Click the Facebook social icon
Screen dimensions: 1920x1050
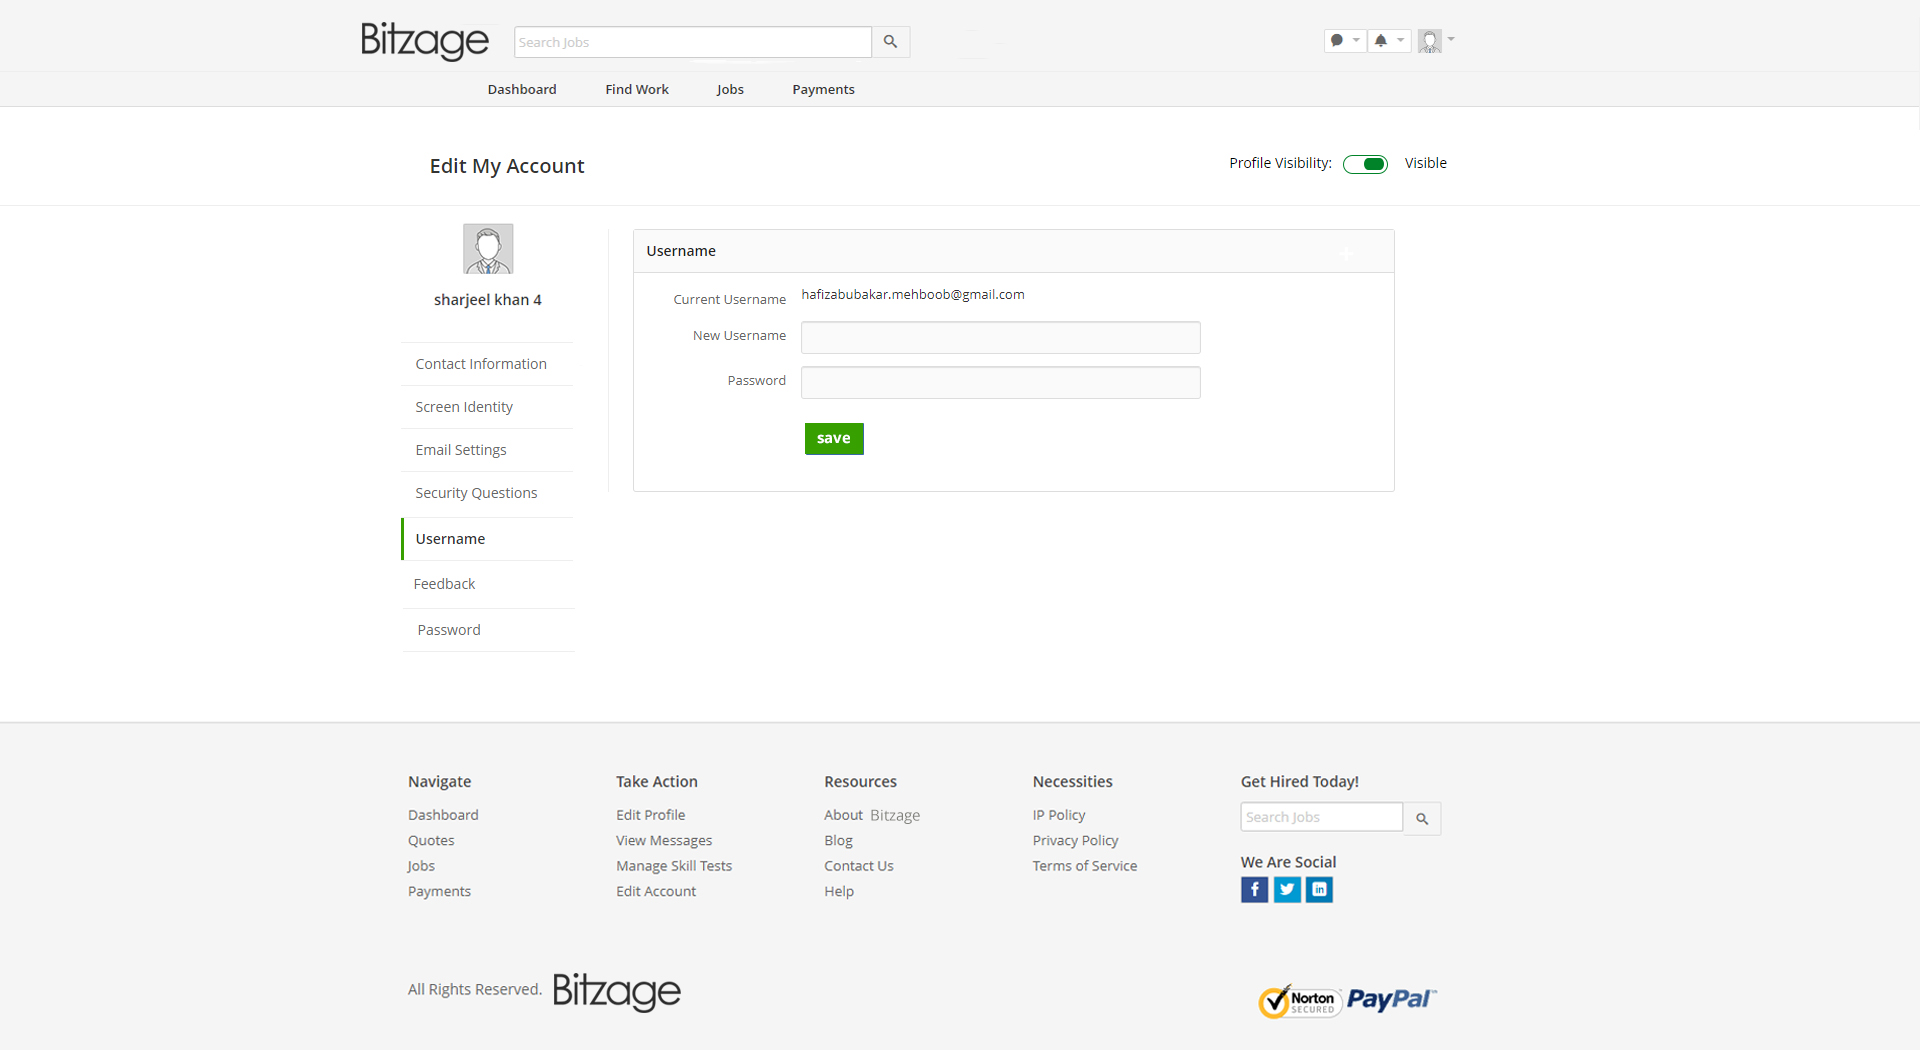coord(1254,889)
